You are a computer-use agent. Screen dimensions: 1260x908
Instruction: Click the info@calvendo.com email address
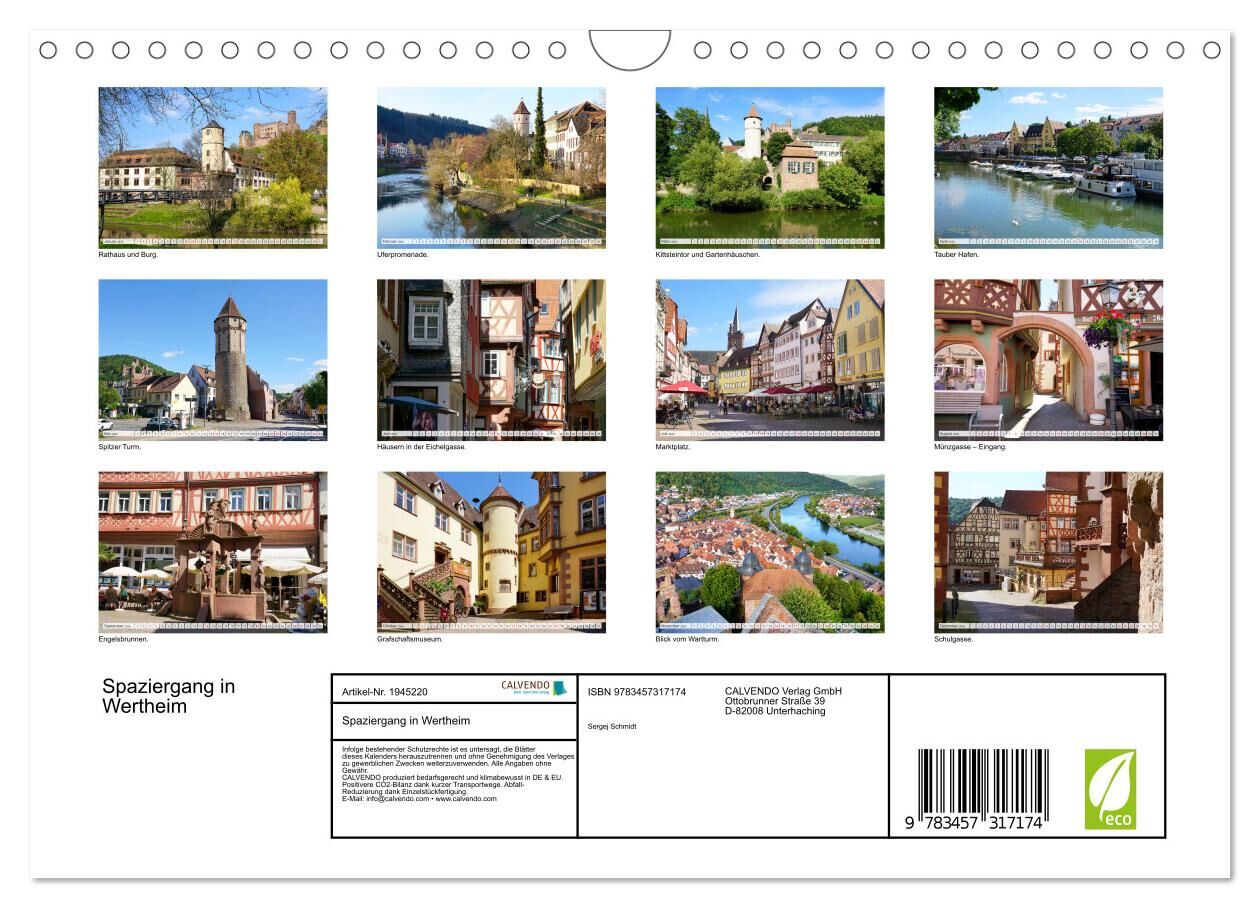click(398, 799)
